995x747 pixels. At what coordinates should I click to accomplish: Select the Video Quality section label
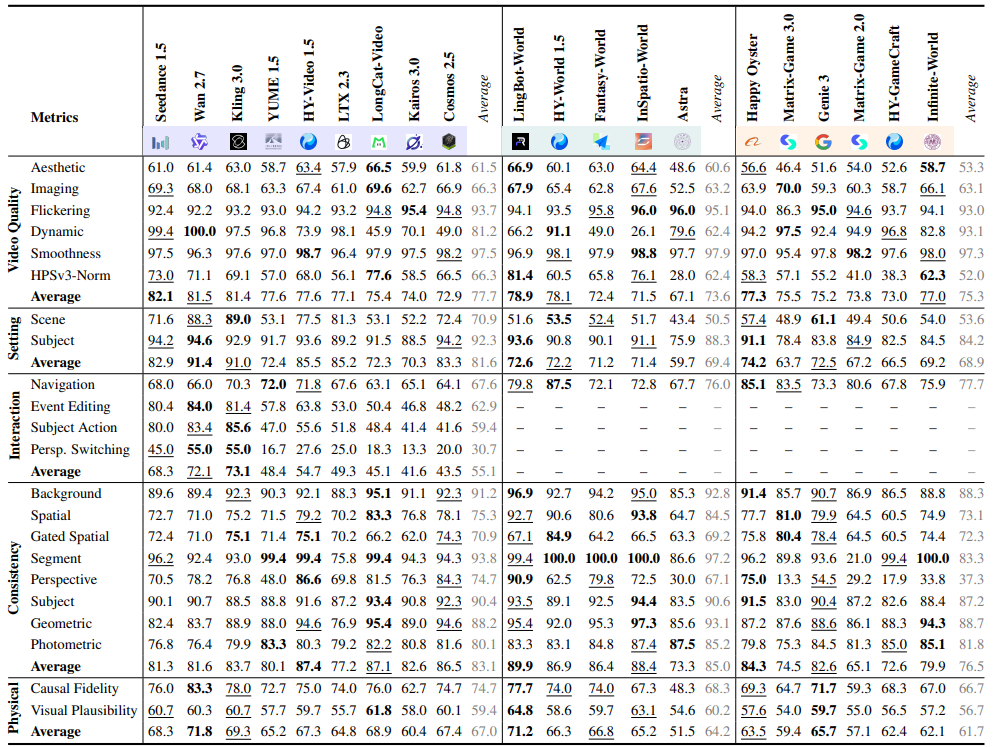click(x=13, y=230)
